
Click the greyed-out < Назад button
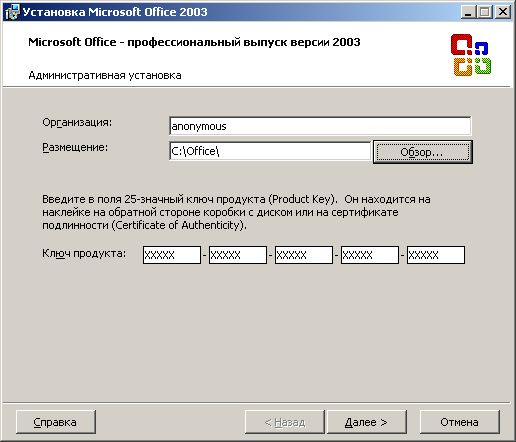click(x=284, y=422)
